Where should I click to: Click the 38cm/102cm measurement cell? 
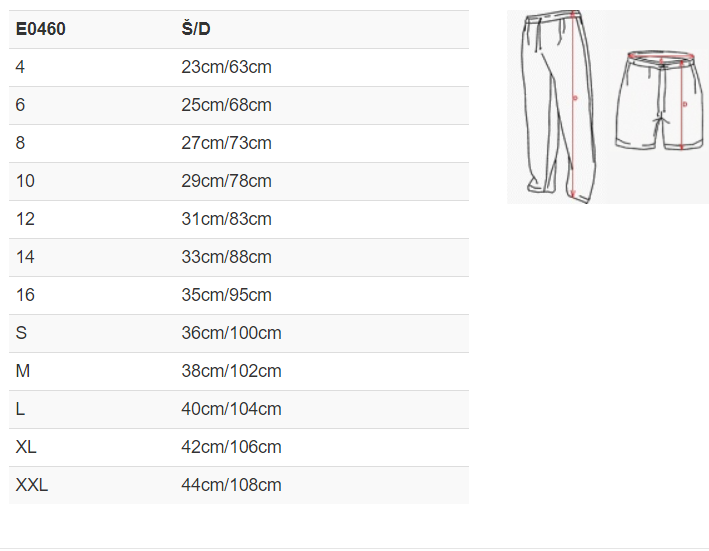click(x=231, y=371)
